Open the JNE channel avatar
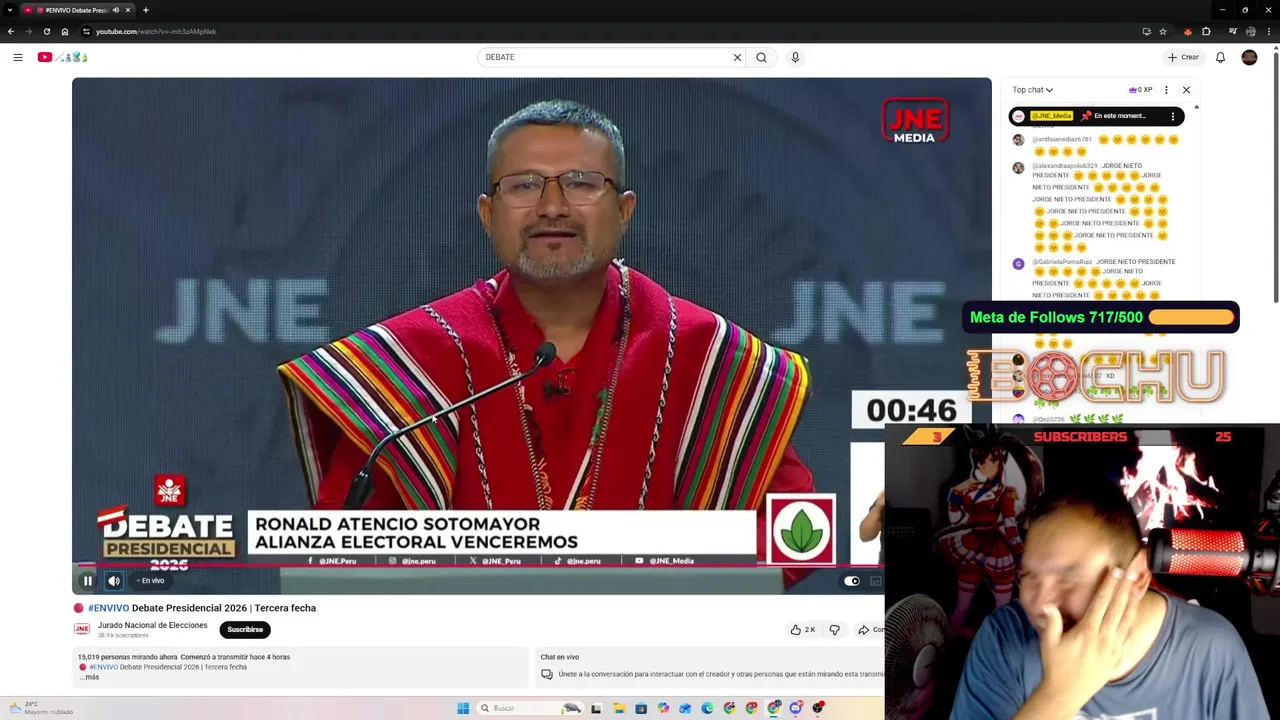 (82, 629)
